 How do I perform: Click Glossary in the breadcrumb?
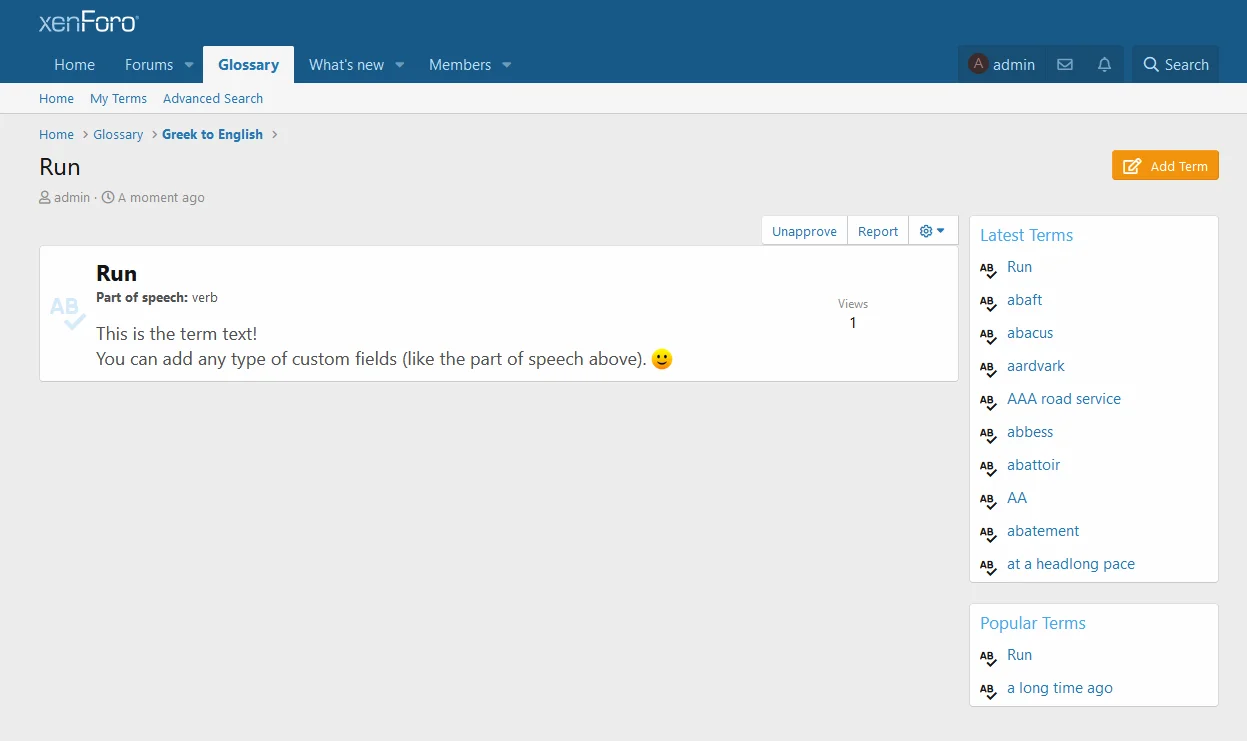(118, 134)
